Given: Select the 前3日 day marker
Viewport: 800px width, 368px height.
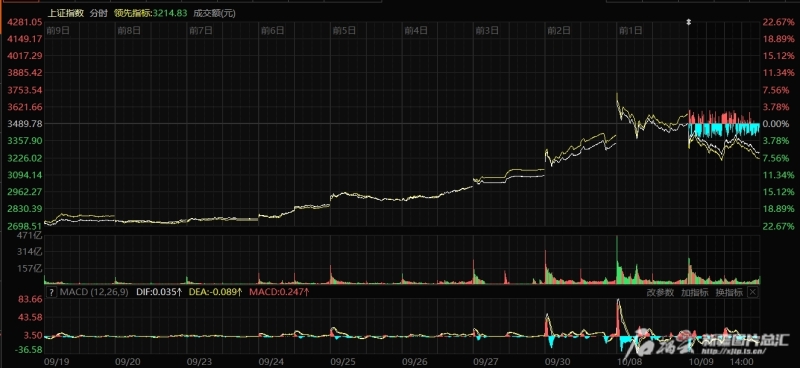Looking at the screenshot, I should (487, 31).
